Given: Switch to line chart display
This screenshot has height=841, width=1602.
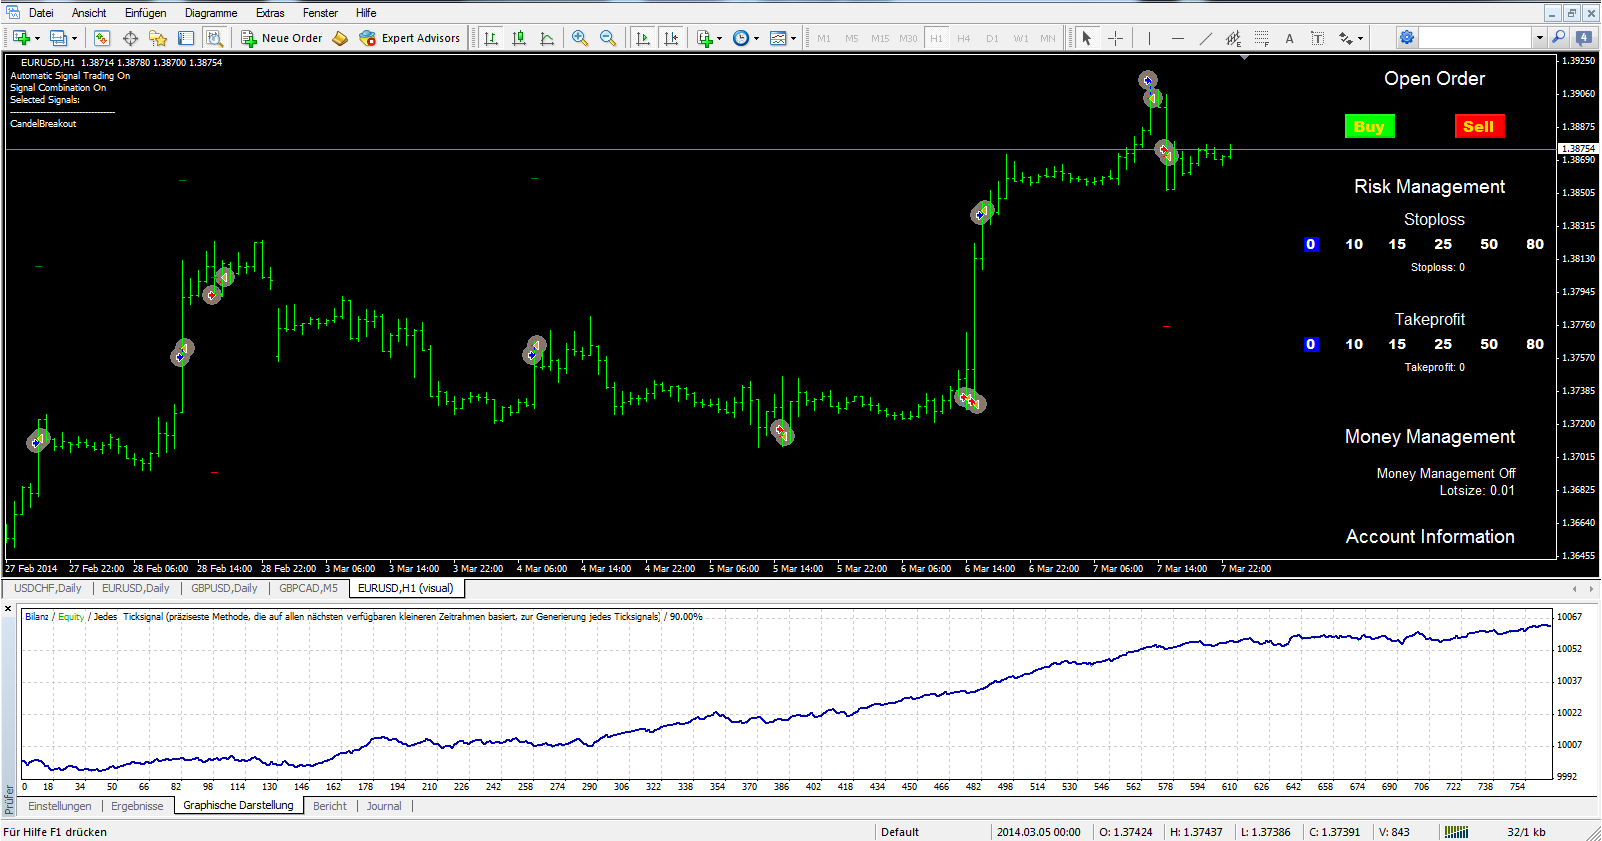Looking at the screenshot, I should click(547, 38).
